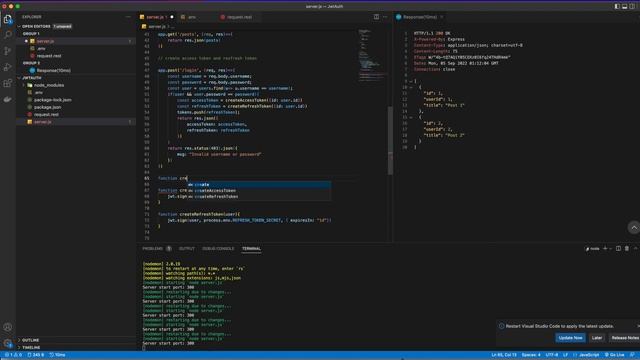Image resolution: width=640 pixels, height=360 pixels.
Task: Open the Accounts menu icon
Action: [8, 327]
